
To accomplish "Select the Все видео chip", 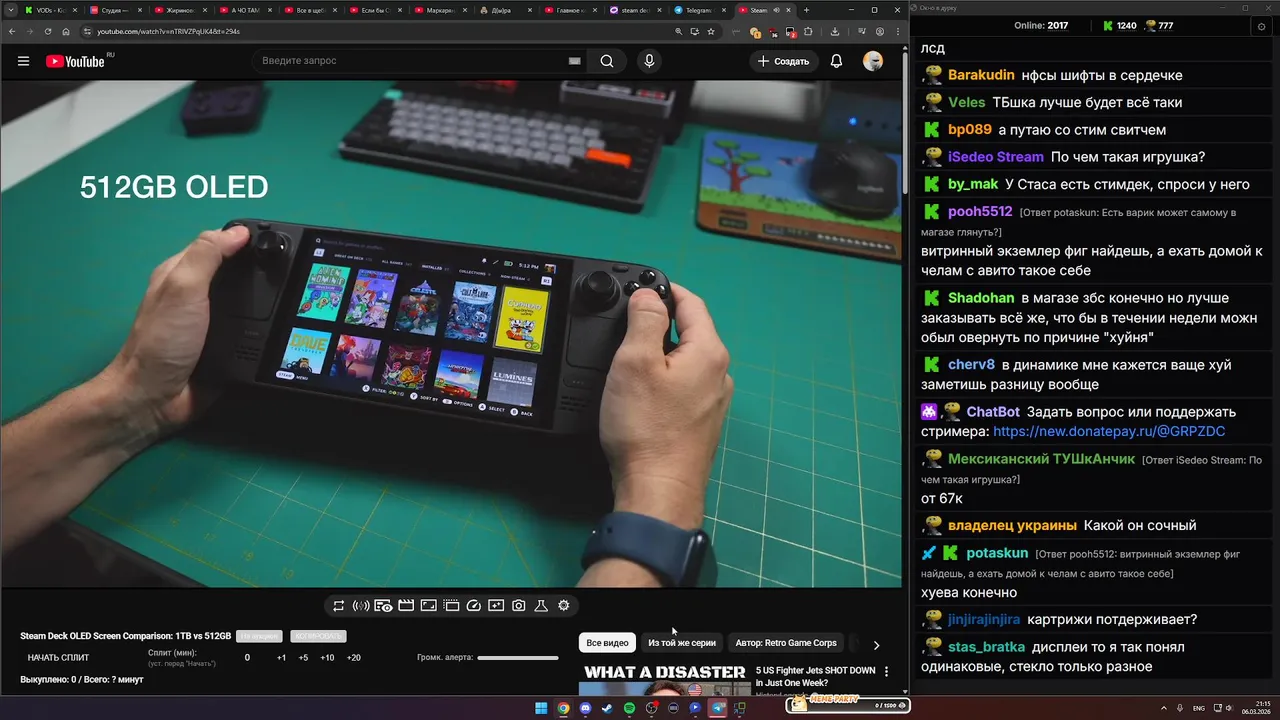I will pyautogui.click(x=607, y=643).
